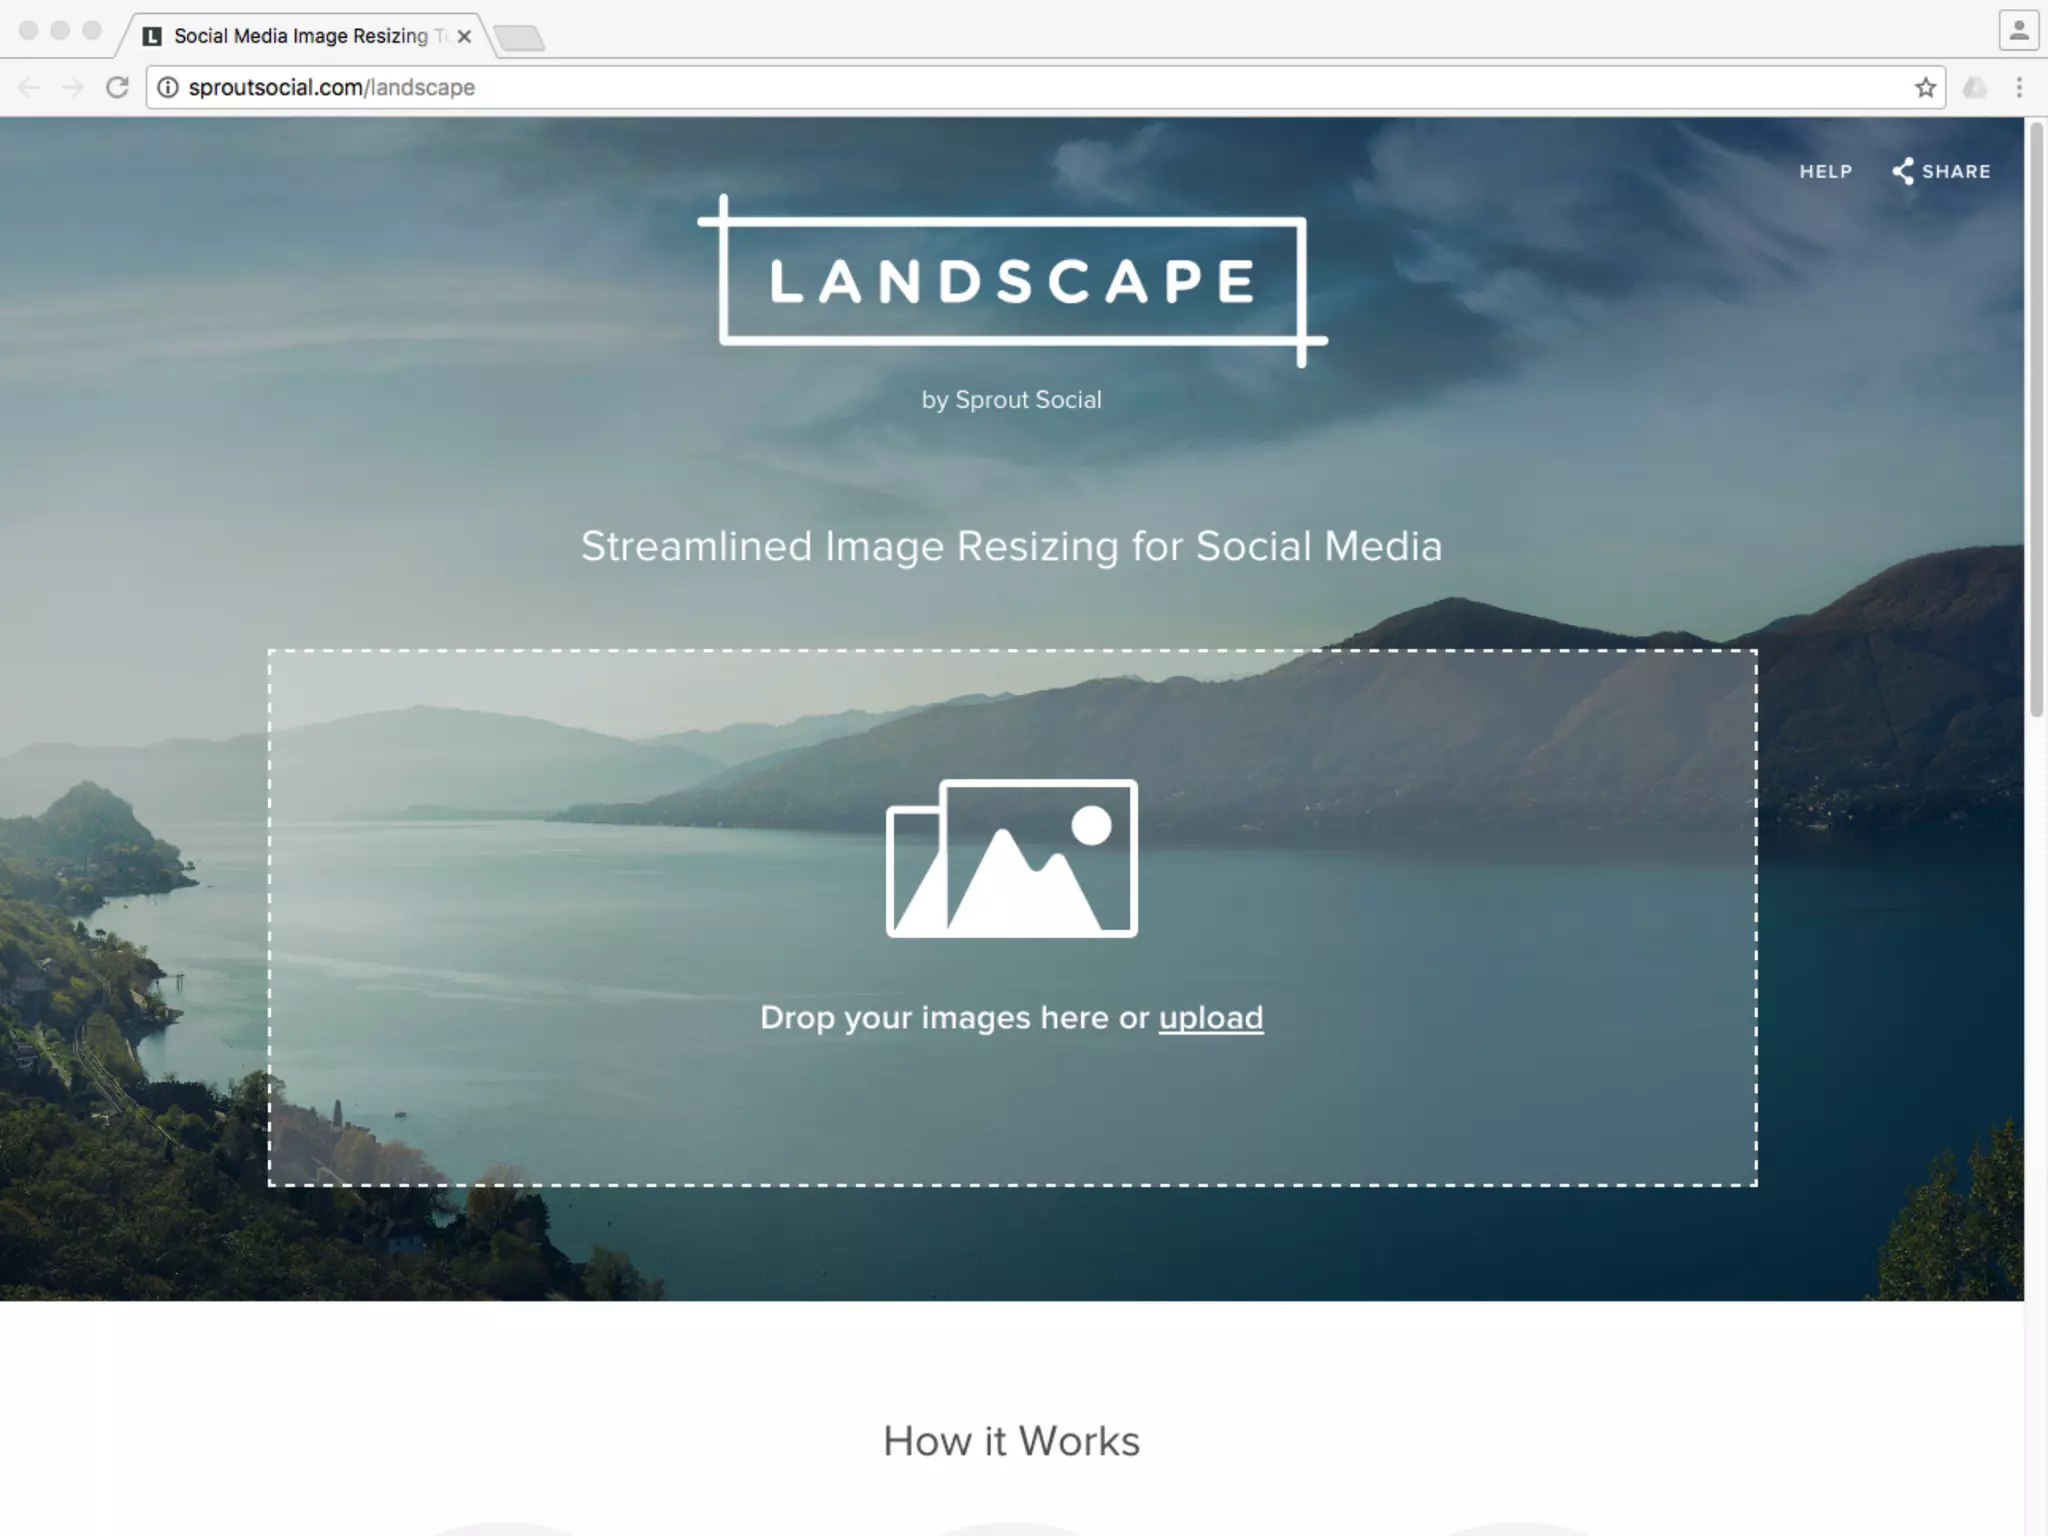Click the vertical page scrollbar
Image resolution: width=2048 pixels, height=1536 pixels.
point(2036,420)
